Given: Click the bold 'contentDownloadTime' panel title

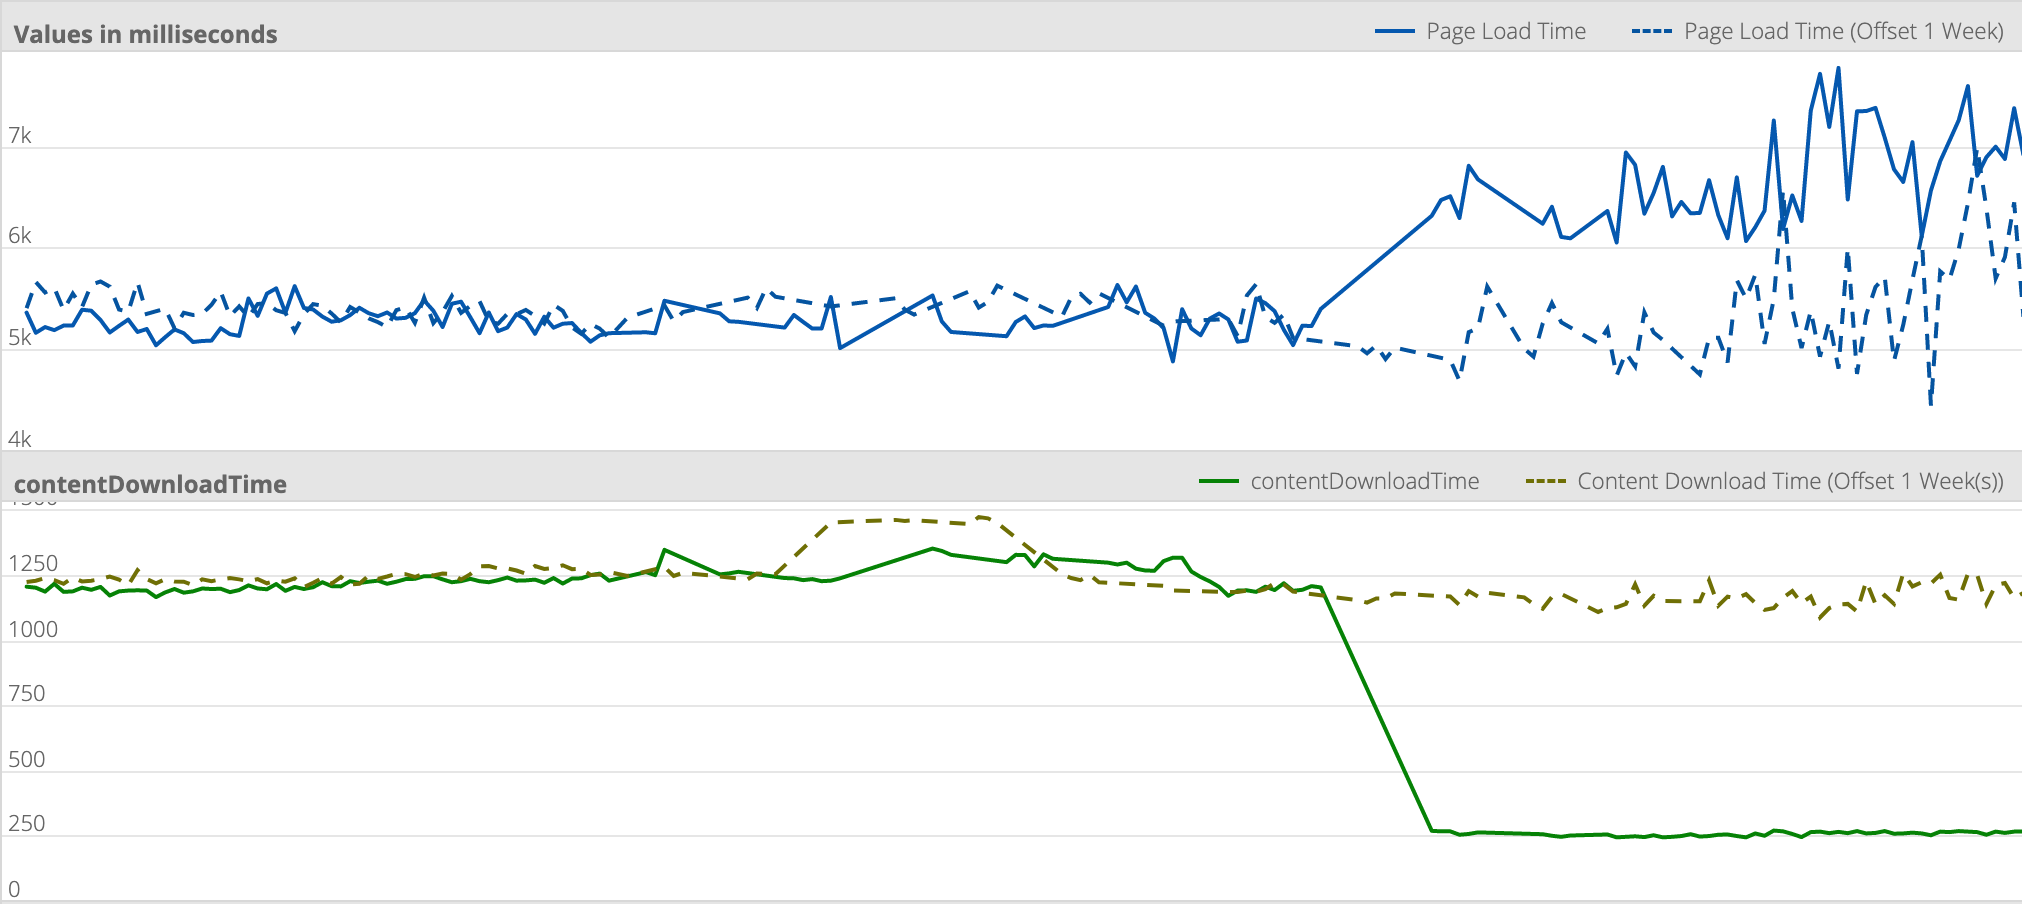Looking at the screenshot, I should [x=150, y=485].
